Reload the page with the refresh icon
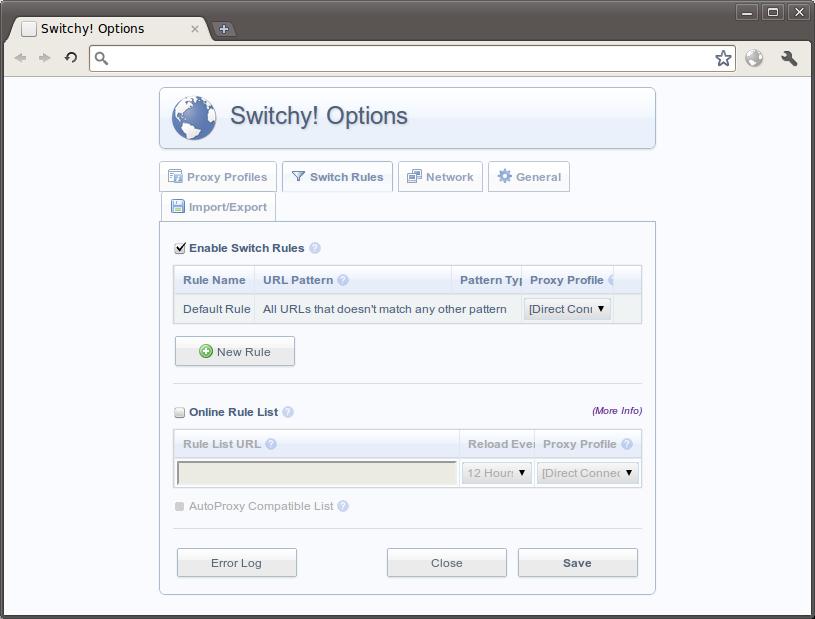Viewport: 815px width, 619px height. point(71,57)
